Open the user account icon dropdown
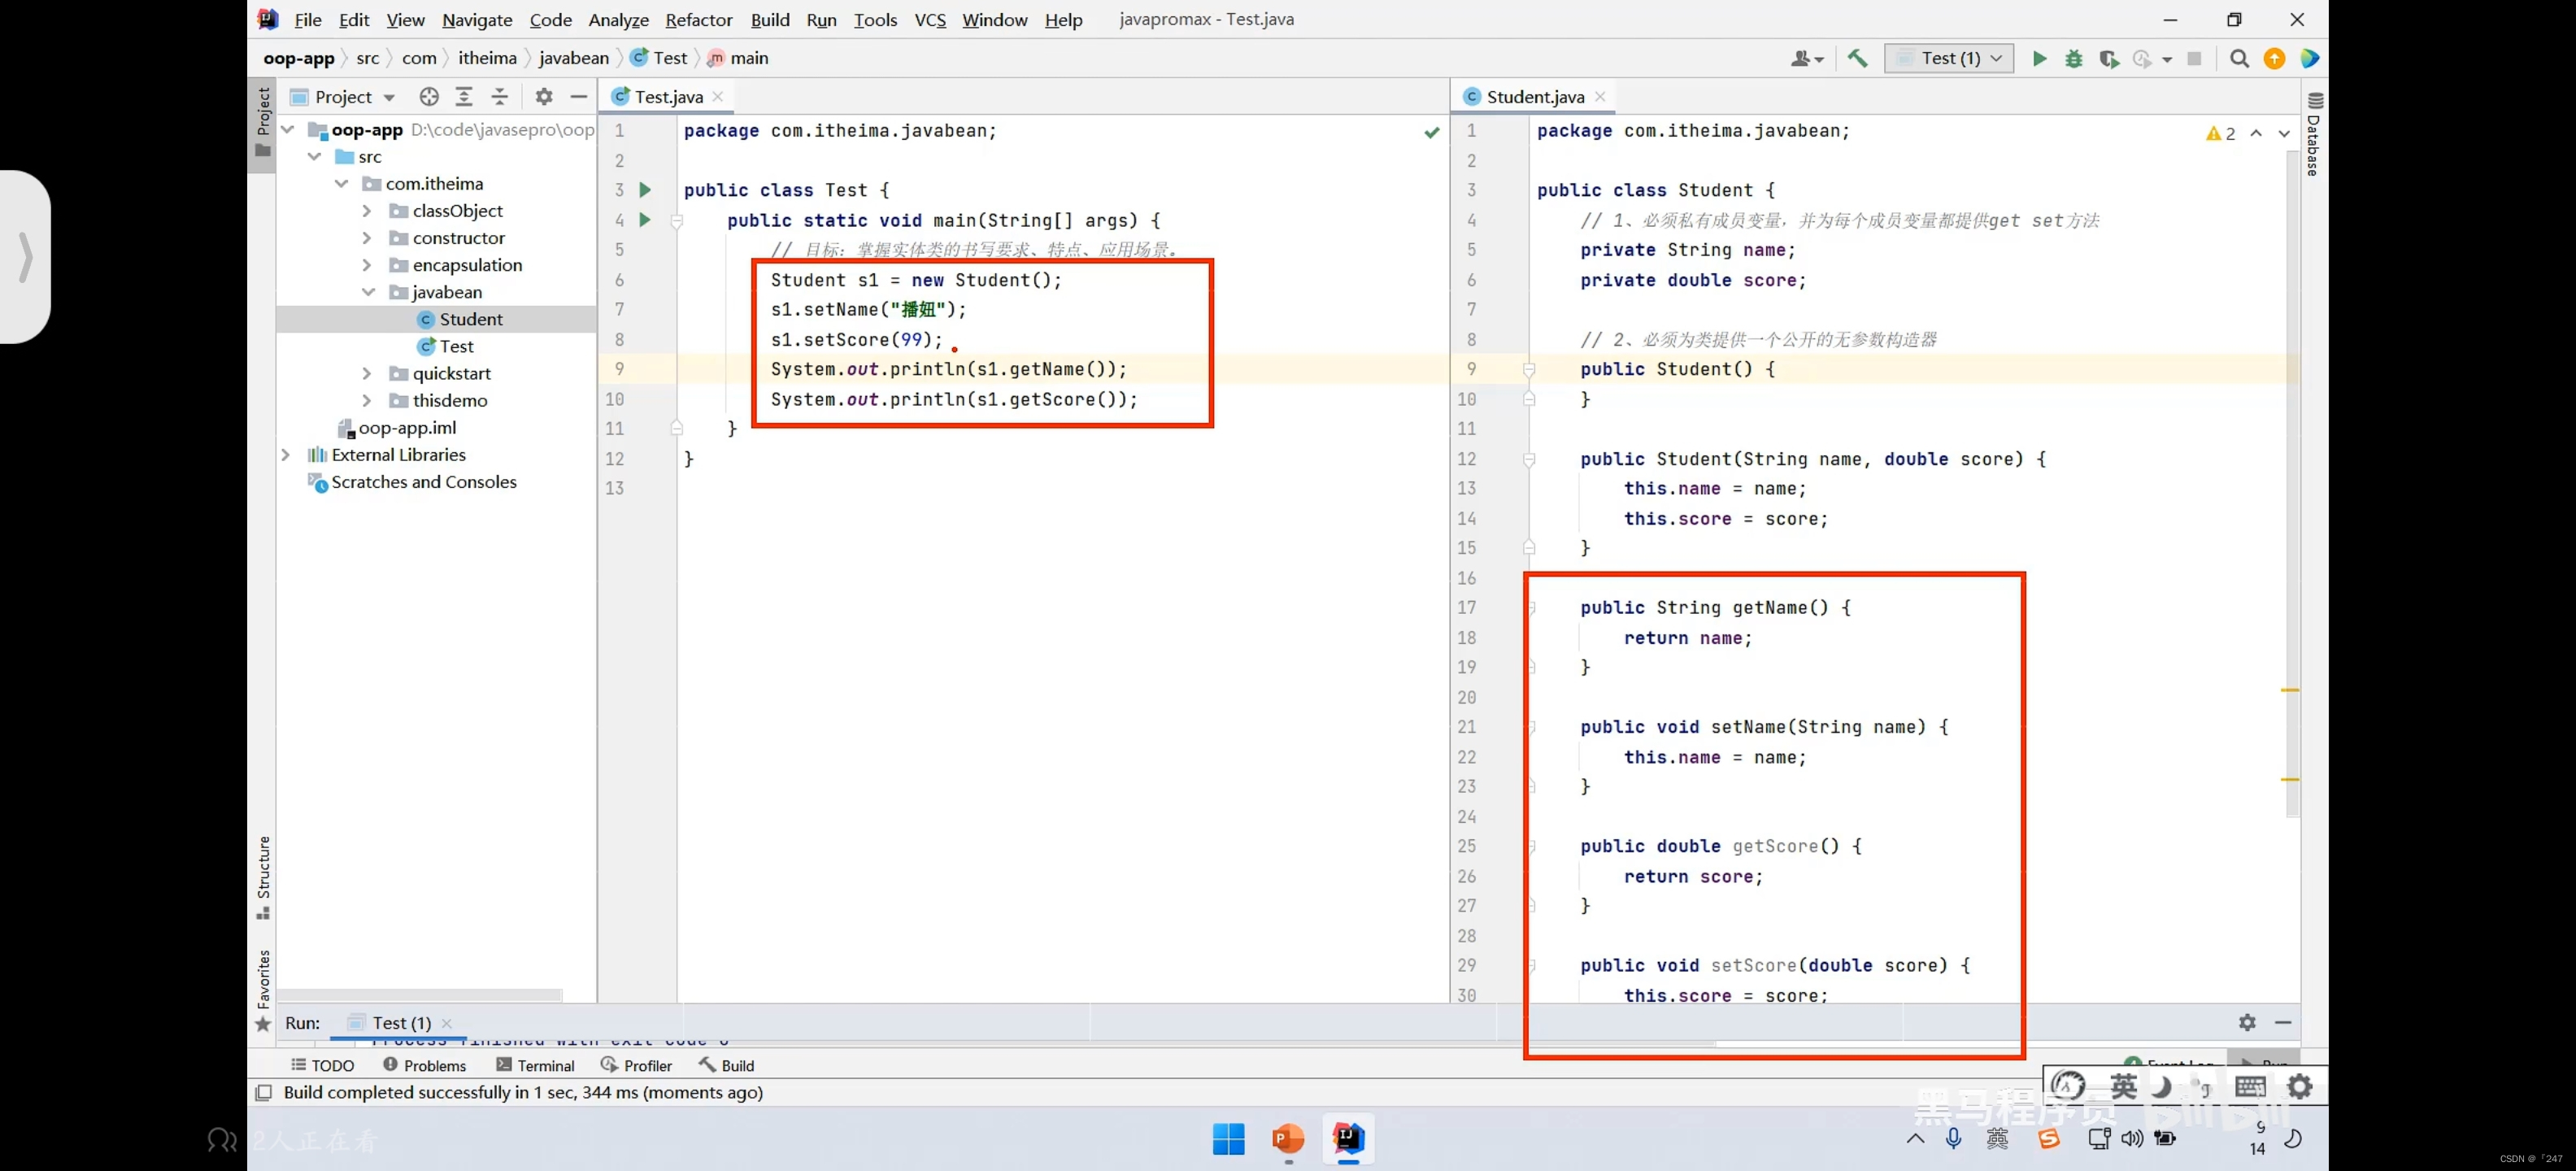The image size is (2576, 1171). (x=1806, y=58)
